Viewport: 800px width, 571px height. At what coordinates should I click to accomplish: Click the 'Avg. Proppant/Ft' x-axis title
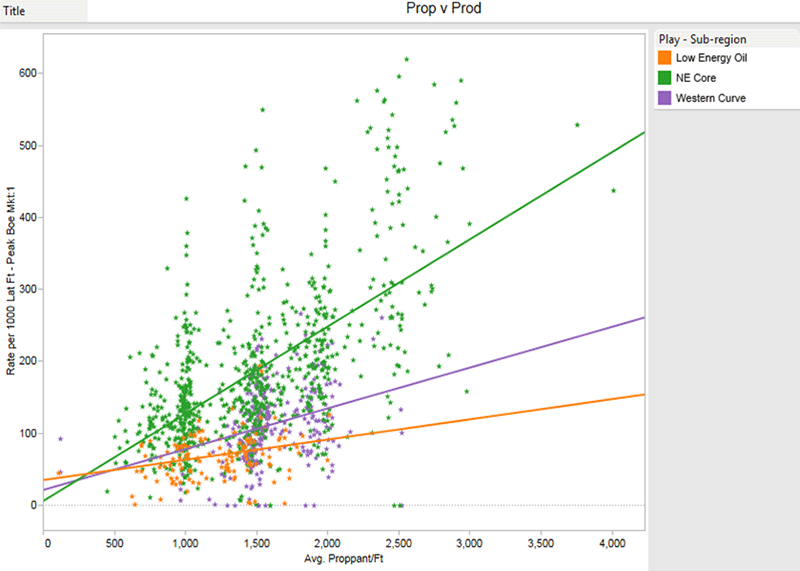coord(344,558)
